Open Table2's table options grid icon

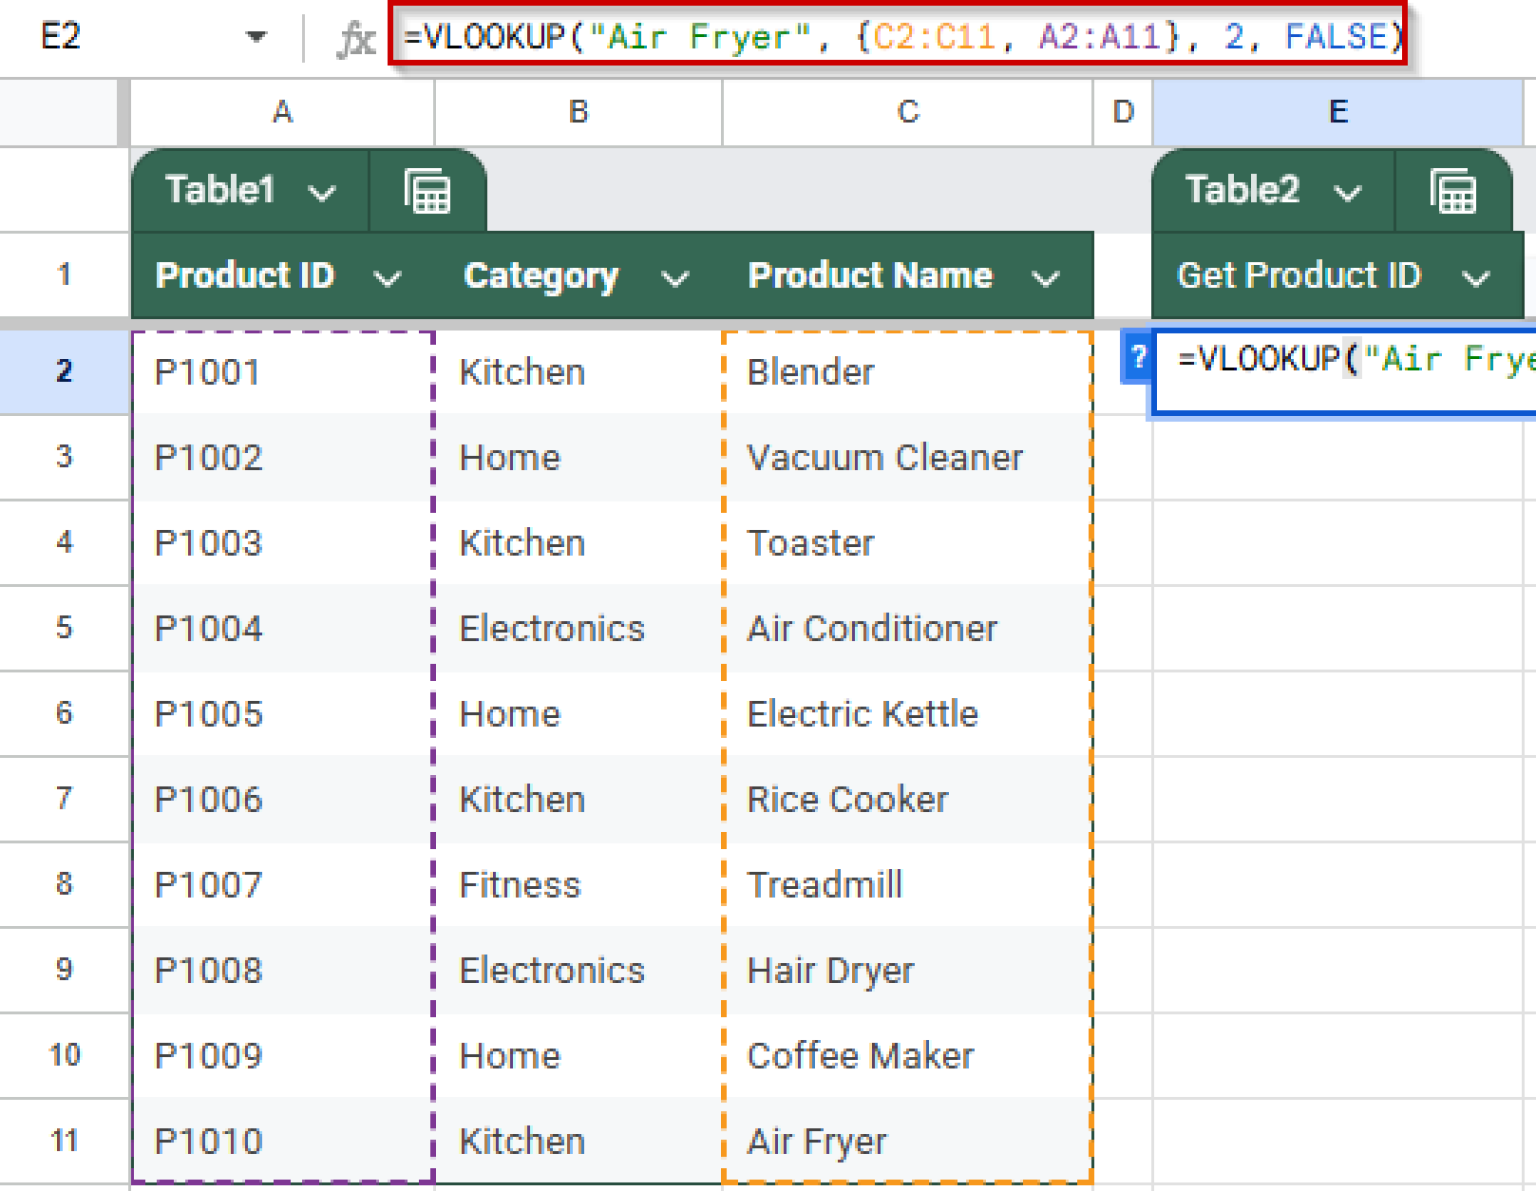1453,190
